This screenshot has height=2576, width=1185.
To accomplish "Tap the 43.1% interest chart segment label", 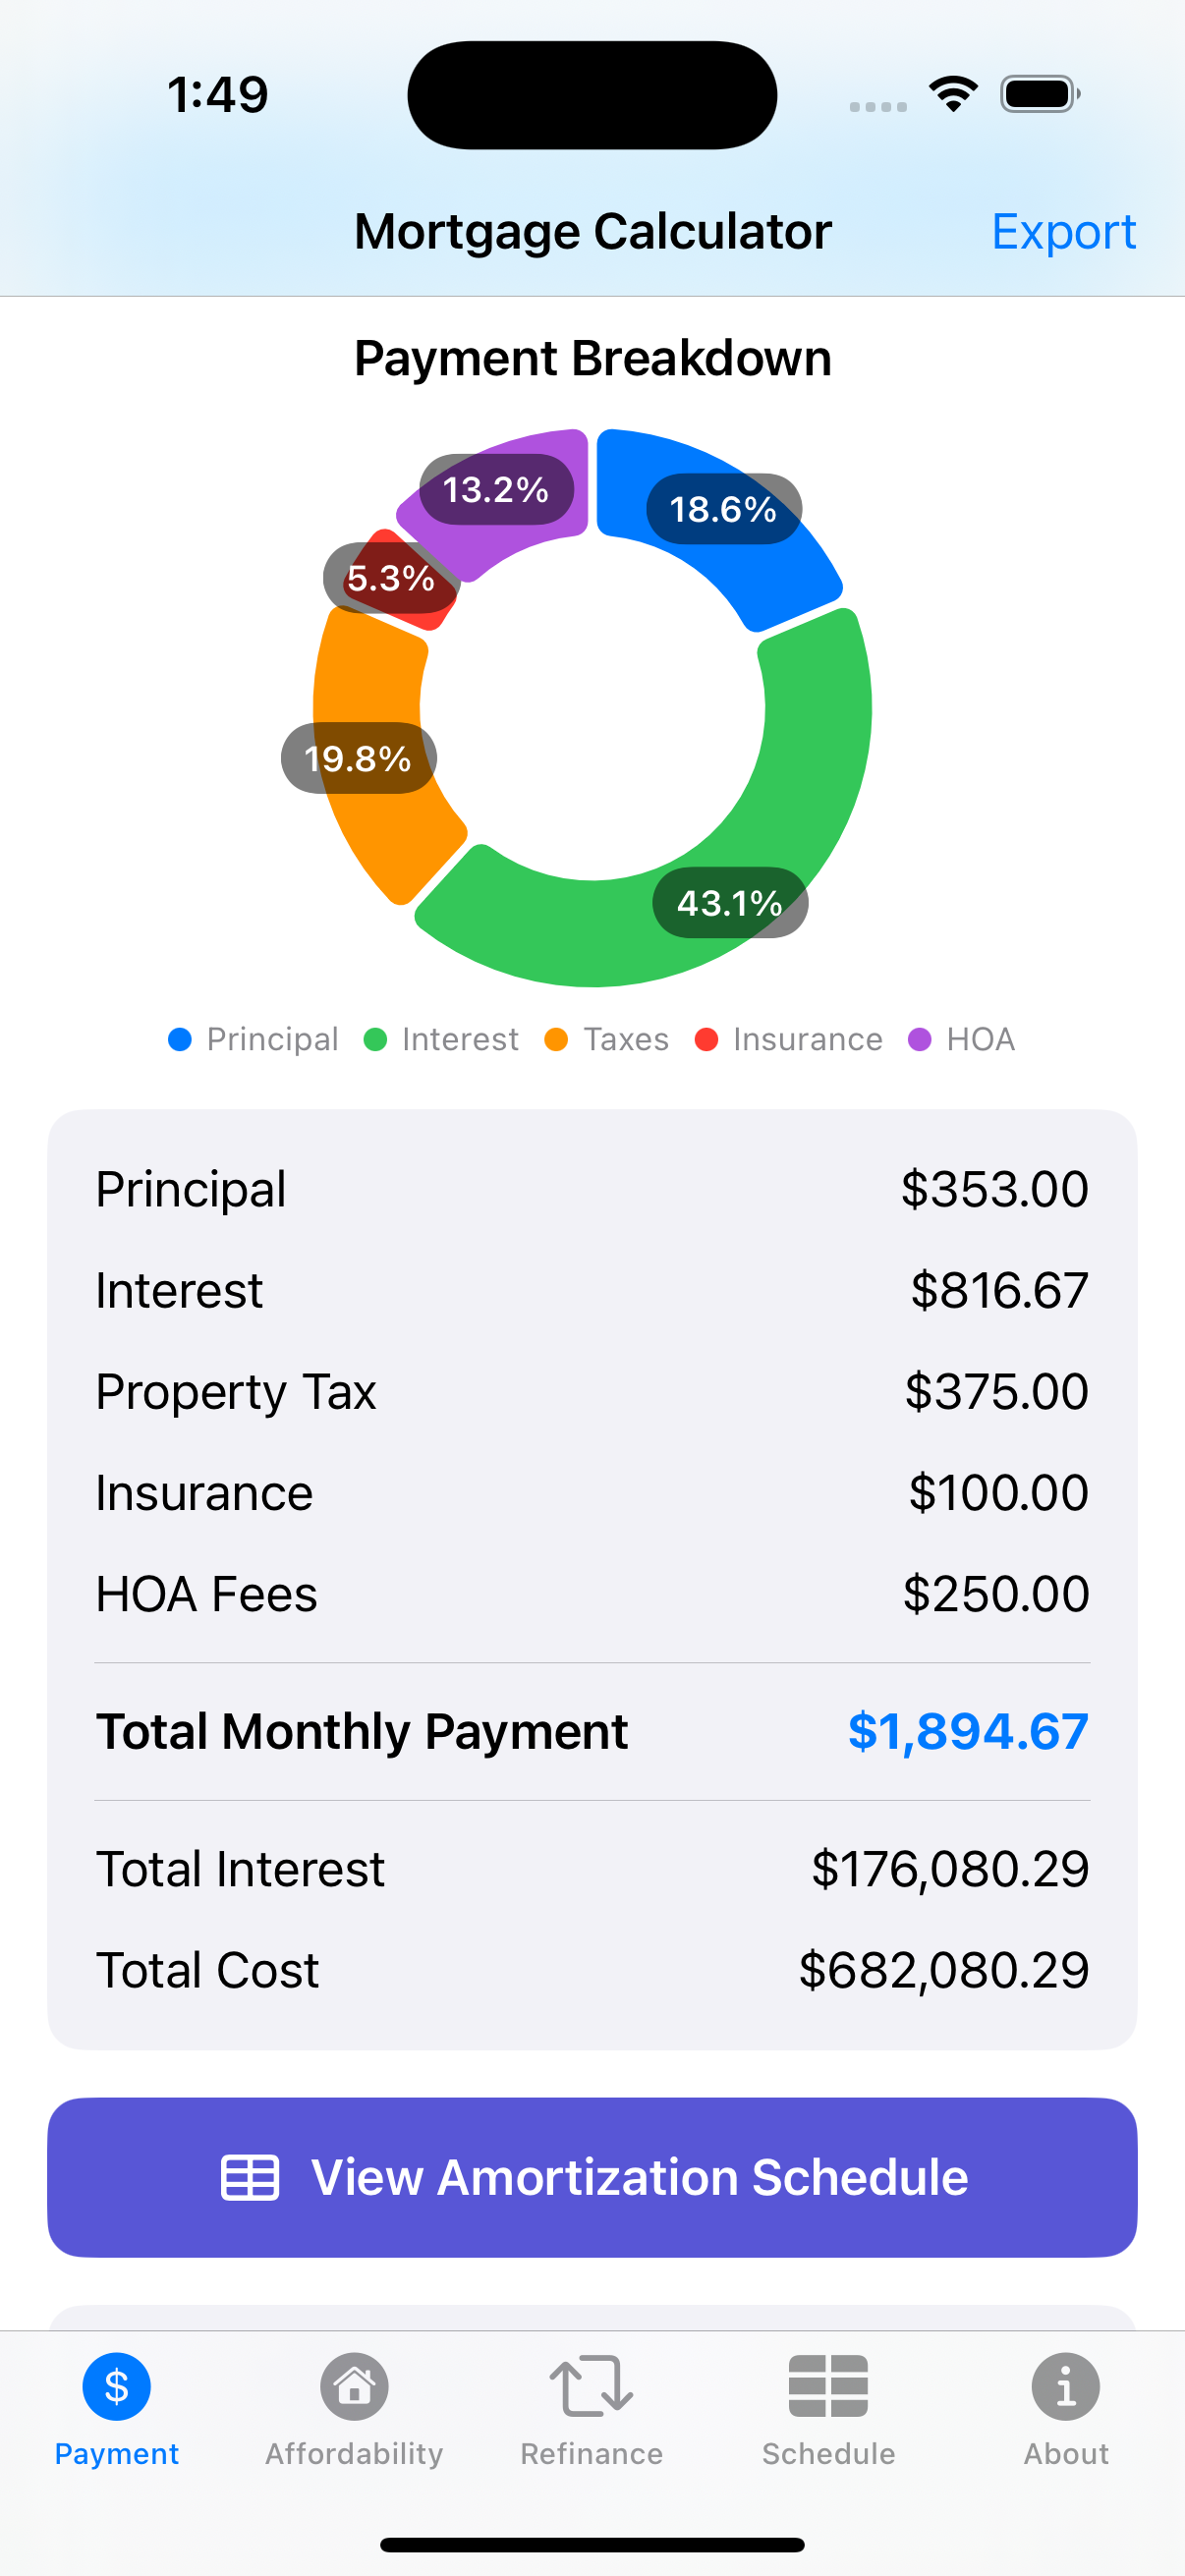I will coord(729,903).
